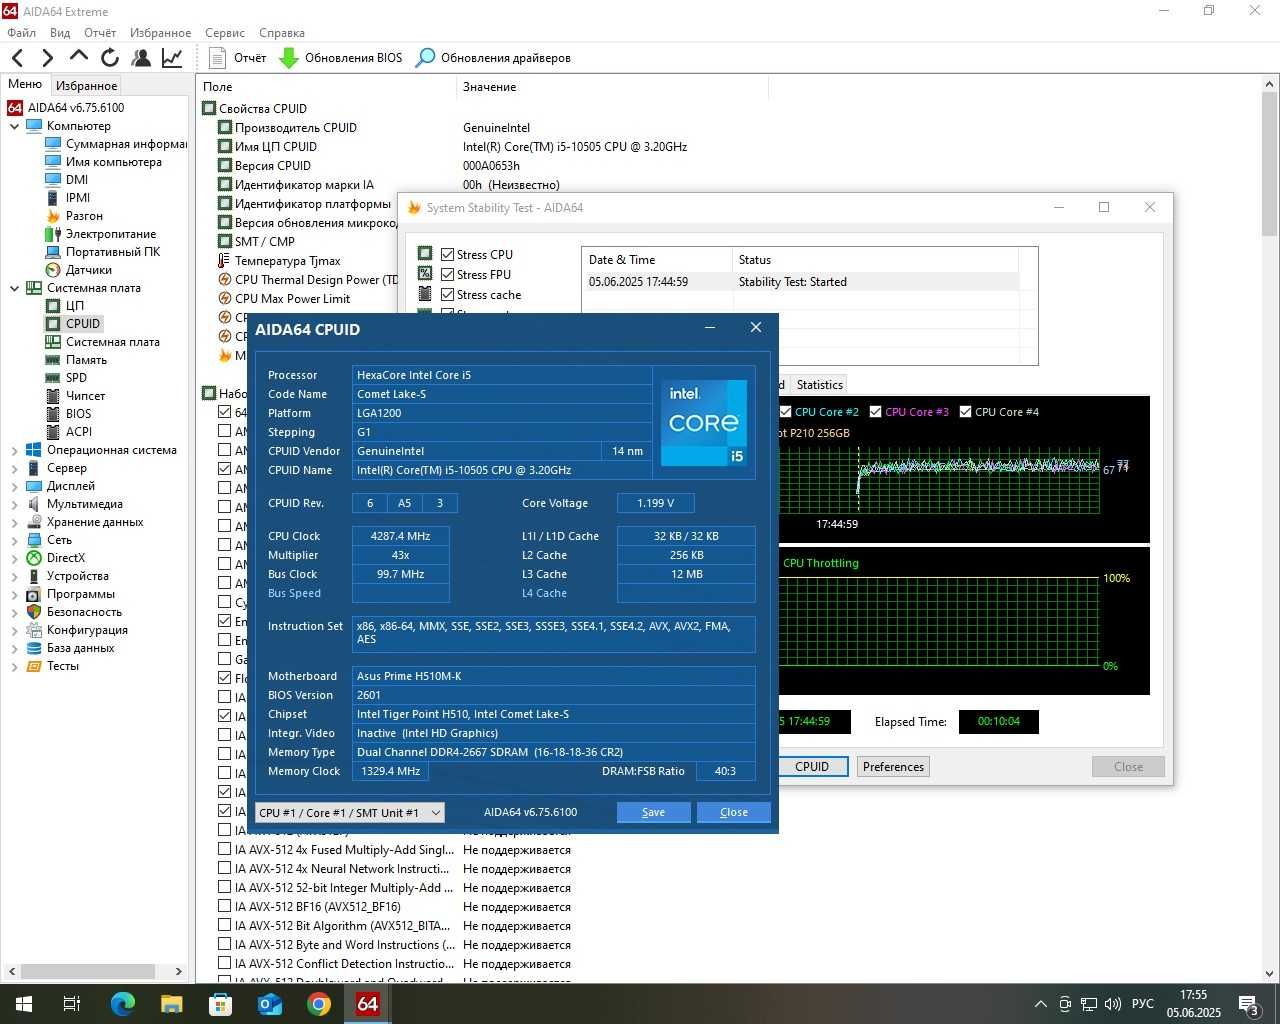Image resolution: width=1280 pixels, height=1024 pixels.
Task: Select Разгон flame item in the tree
Action: pos(74,216)
